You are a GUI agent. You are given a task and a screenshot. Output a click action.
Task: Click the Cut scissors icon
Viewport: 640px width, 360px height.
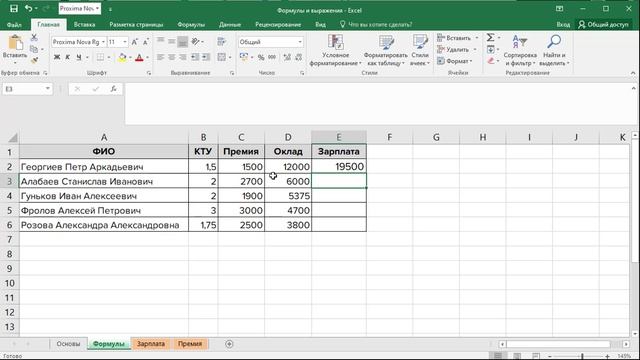pyautogui.click(x=34, y=38)
